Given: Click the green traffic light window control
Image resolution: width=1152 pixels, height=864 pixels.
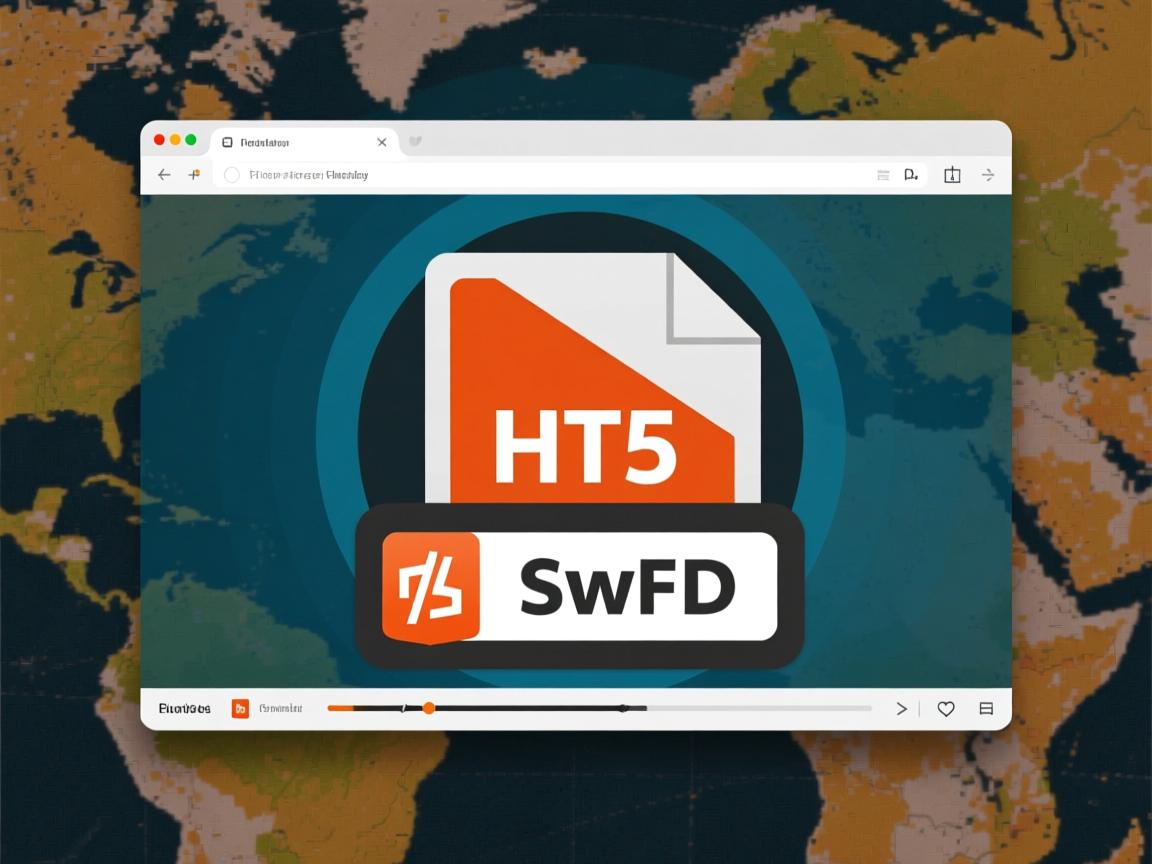Looking at the screenshot, I should tap(190, 140).
